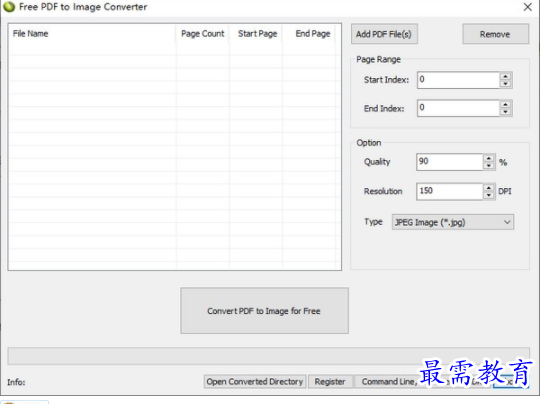The height and width of the screenshot is (404, 541).
Task: Click the Remove button
Action: [x=495, y=34]
